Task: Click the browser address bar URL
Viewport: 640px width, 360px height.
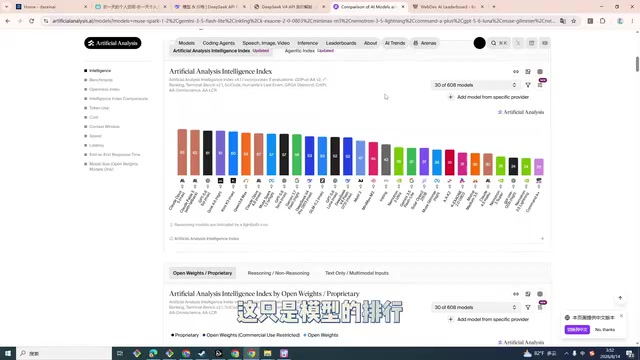Action: click(304, 21)
